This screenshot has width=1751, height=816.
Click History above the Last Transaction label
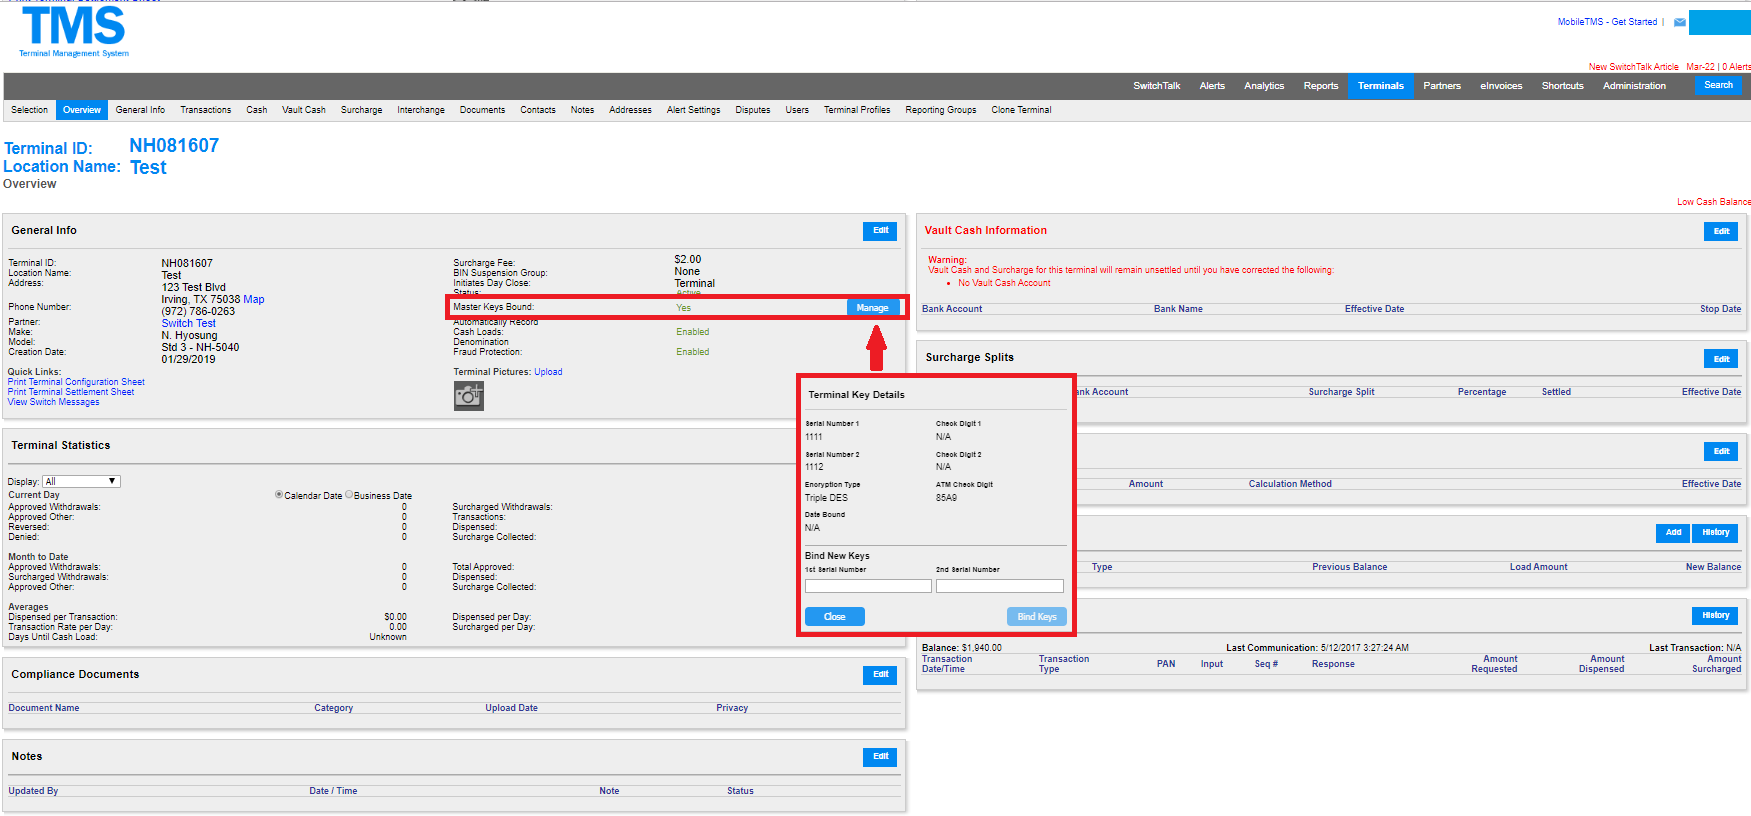coord(1716,616)
